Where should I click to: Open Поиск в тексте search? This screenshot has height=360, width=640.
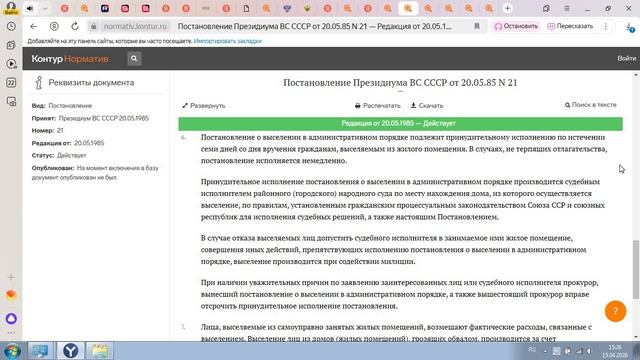click(591, 105)
